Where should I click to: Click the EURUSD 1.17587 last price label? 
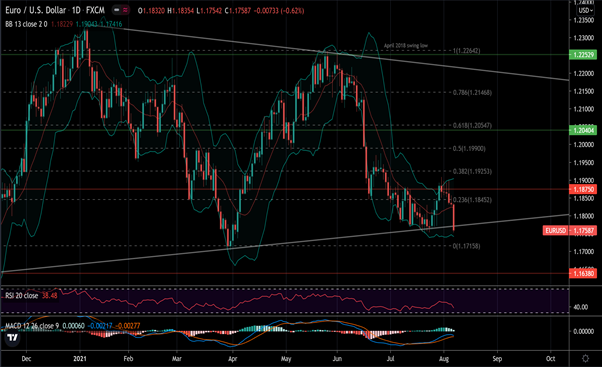(x=570, y=230)
